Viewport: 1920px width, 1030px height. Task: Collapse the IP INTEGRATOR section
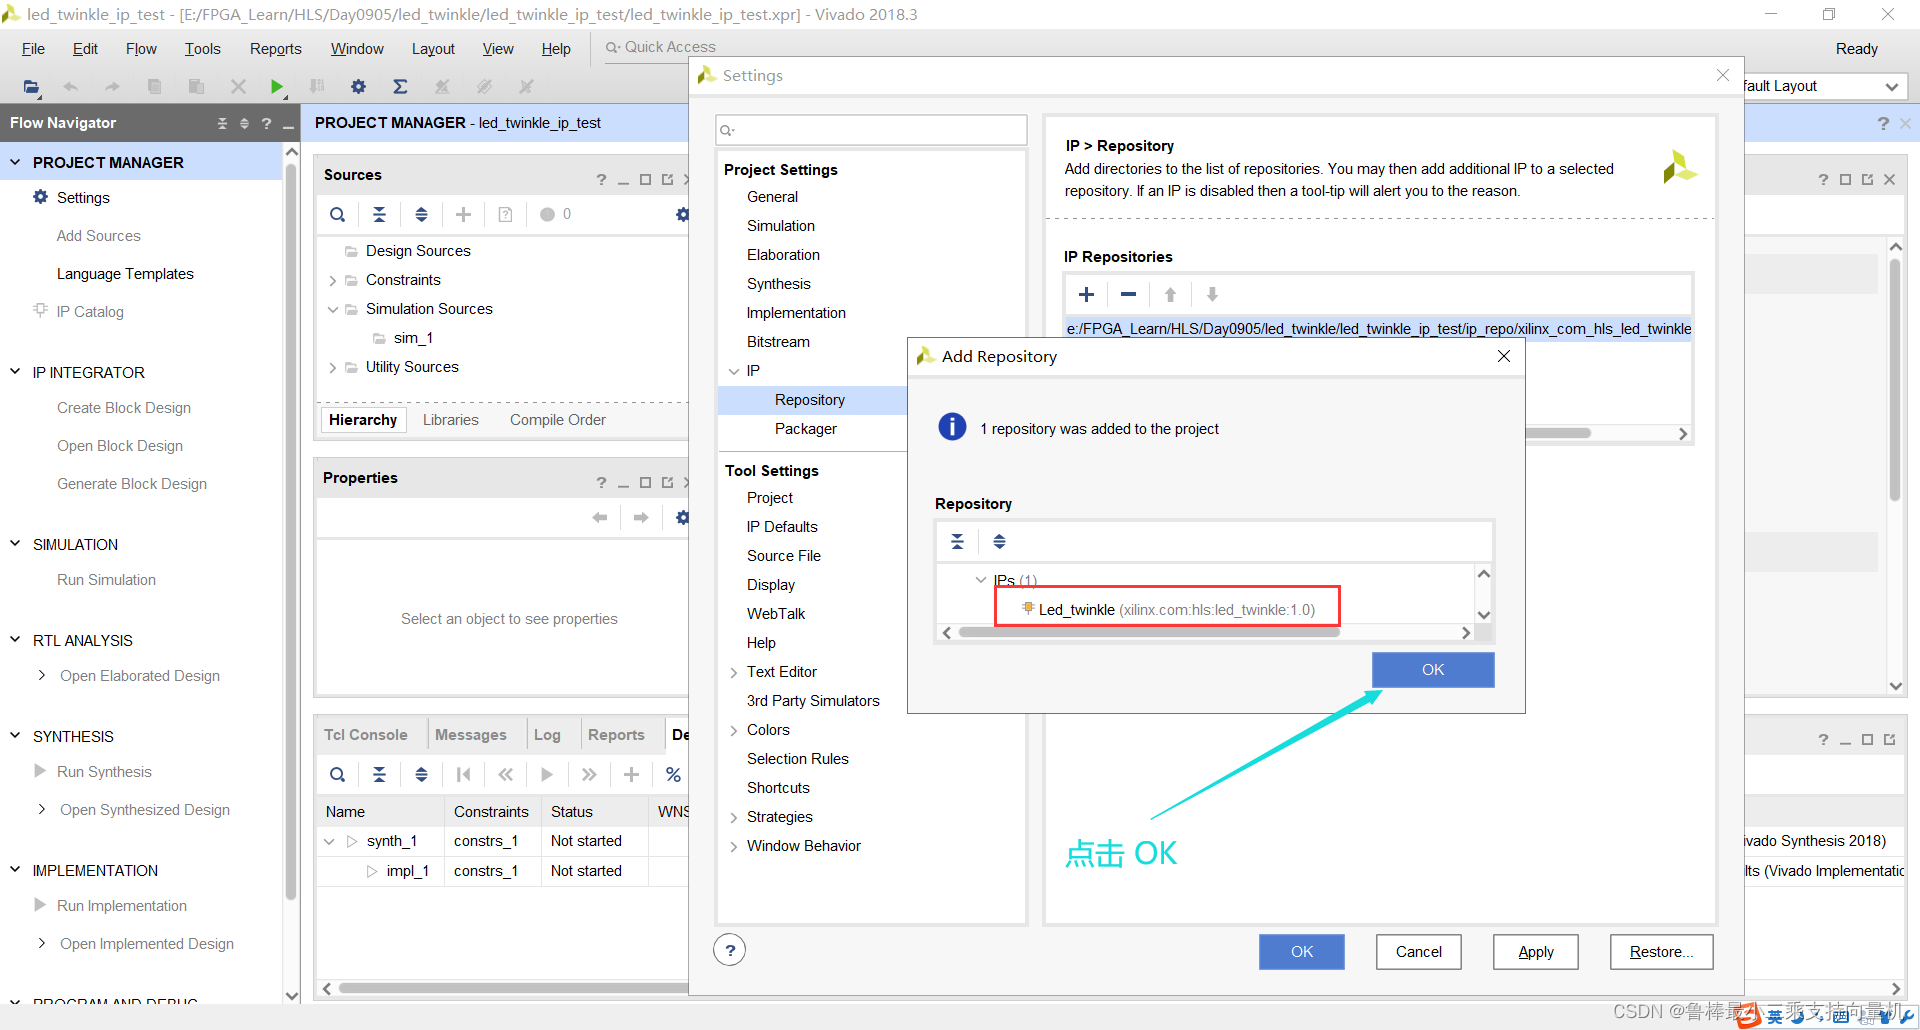[15, 372]
